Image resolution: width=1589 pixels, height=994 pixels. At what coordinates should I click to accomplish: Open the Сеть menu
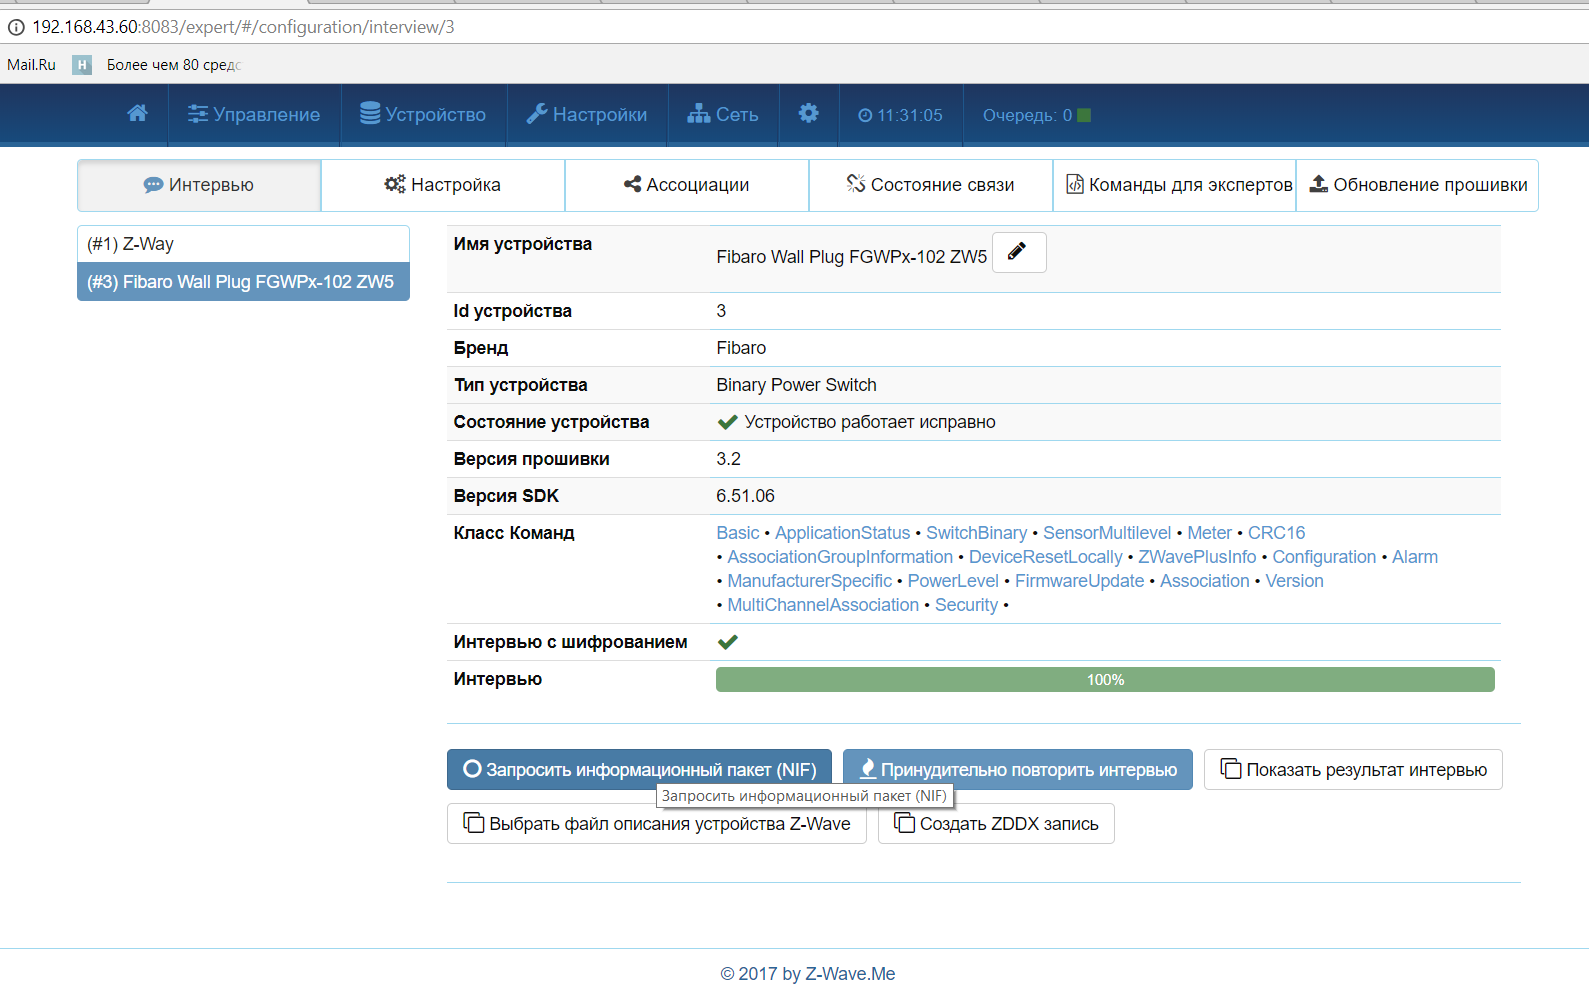(x=723, y=115)
